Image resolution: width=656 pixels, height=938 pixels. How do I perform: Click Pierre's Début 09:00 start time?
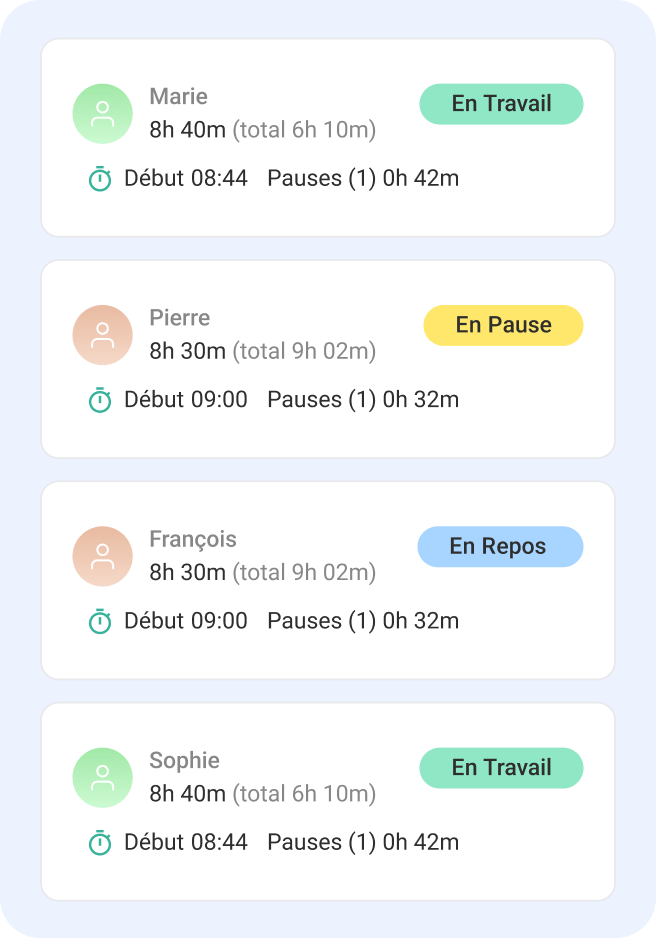point(185,400)
